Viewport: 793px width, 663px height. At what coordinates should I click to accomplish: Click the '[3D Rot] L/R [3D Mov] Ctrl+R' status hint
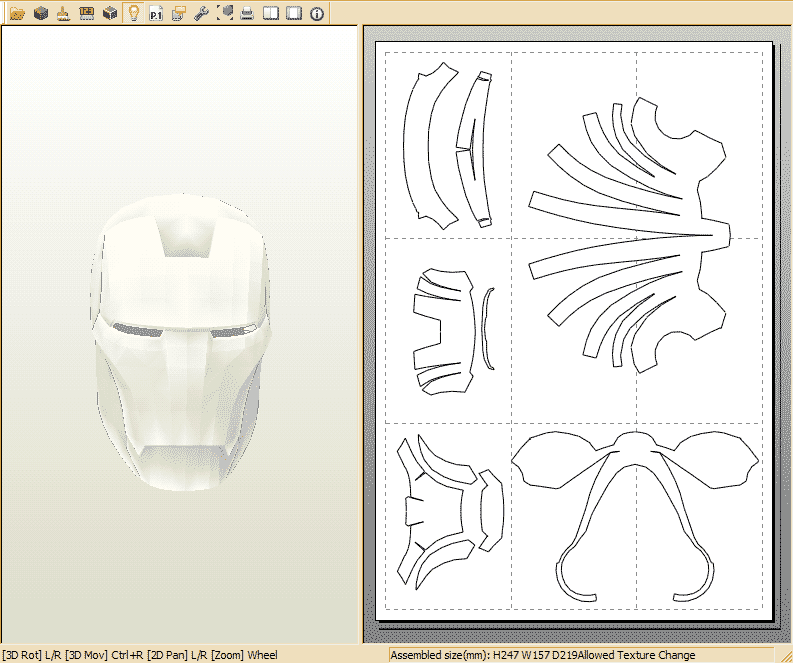tap(73, 655)
